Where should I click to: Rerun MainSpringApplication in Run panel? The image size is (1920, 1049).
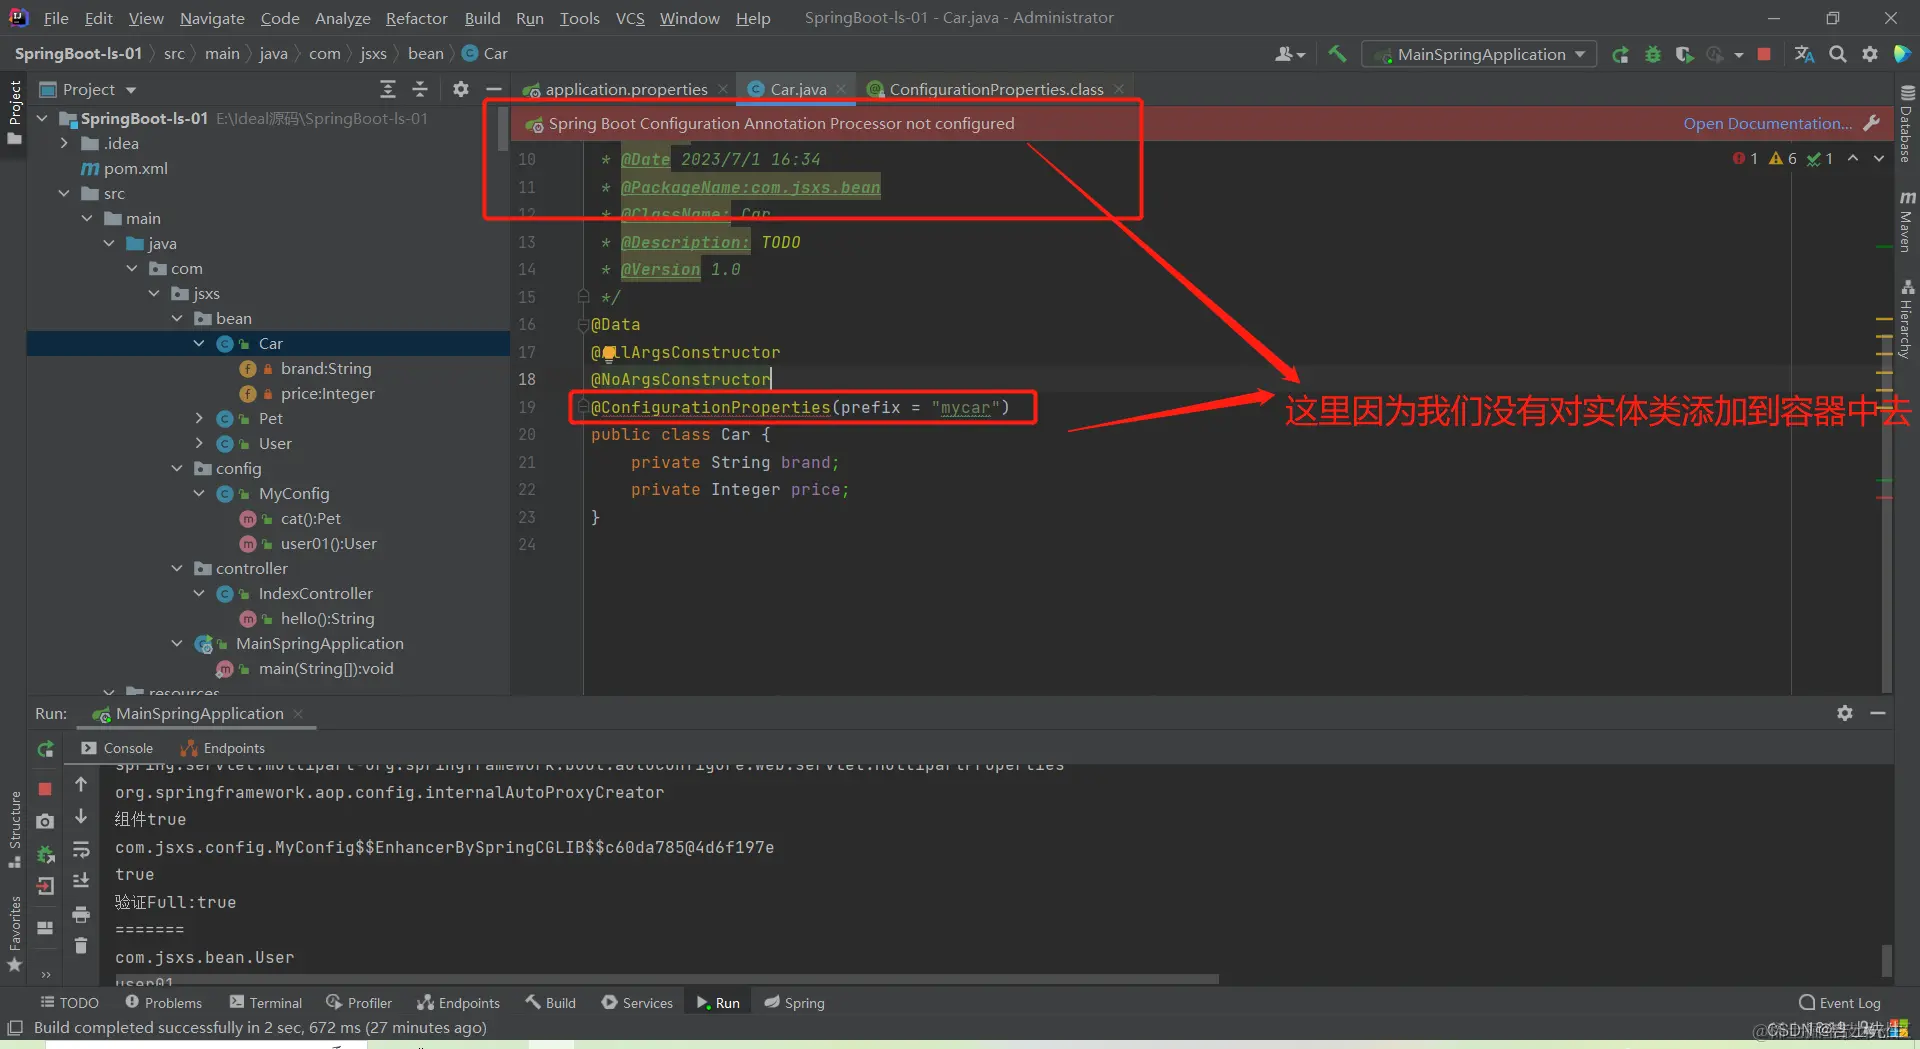pyautogui.click(x=45, y=748)
